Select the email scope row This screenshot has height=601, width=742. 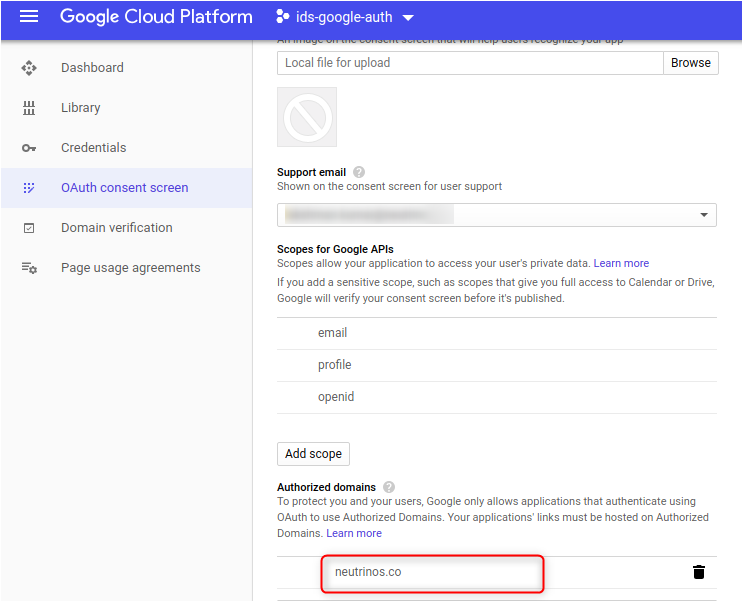click(497, 333)
